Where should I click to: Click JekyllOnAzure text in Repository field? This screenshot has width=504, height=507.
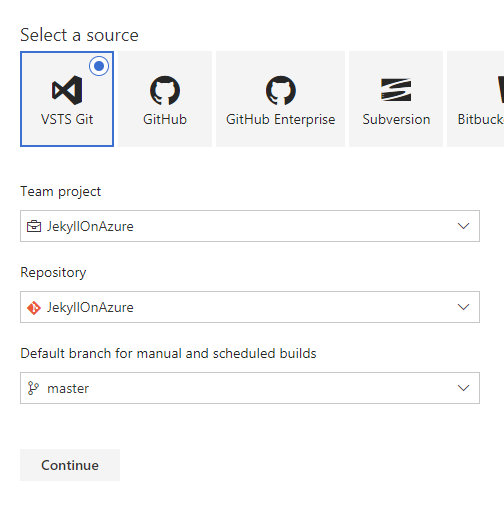click(90, 308)
